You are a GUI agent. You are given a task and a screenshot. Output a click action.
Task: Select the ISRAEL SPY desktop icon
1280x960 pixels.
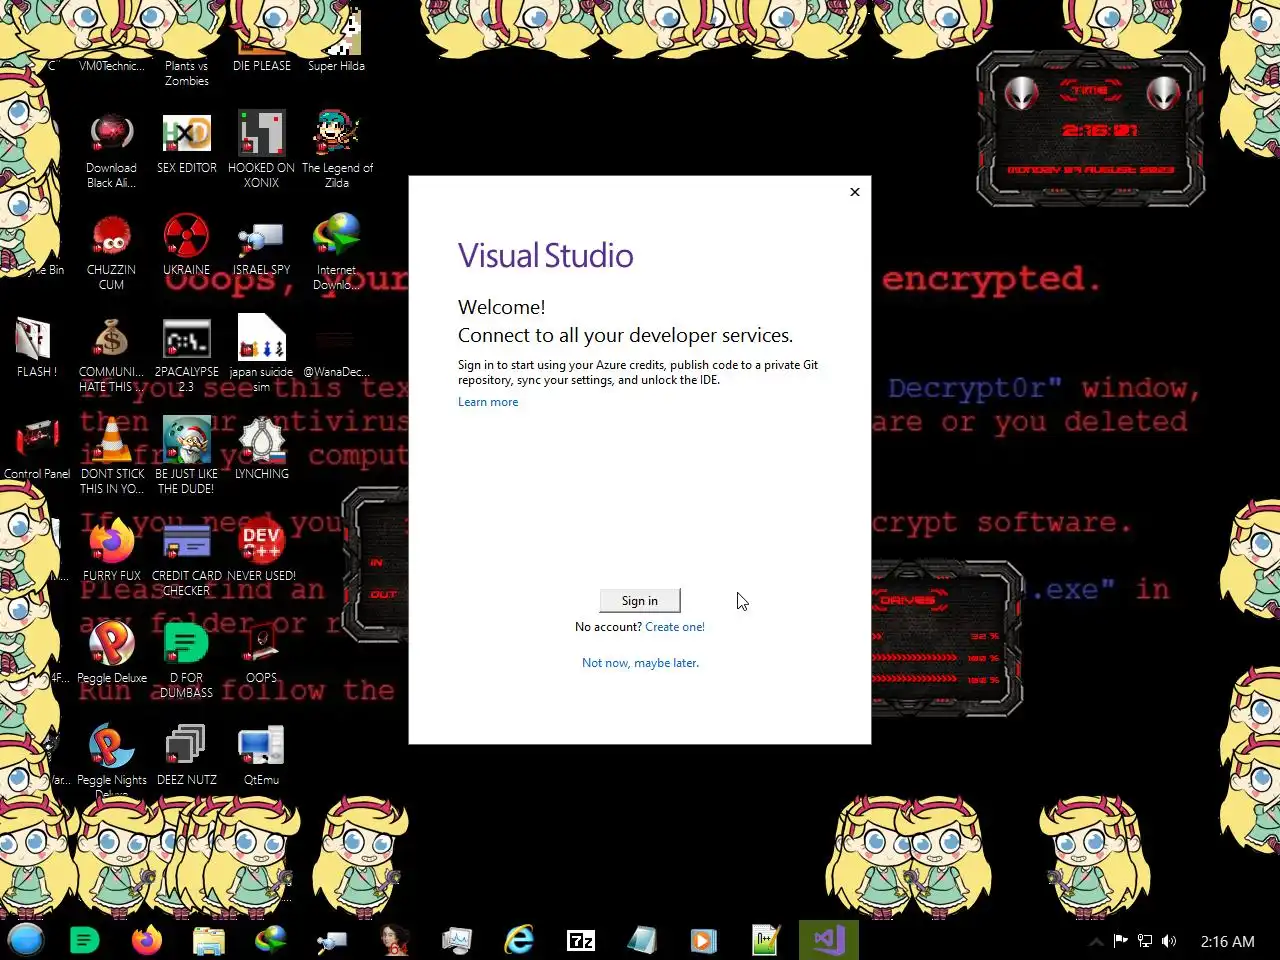click(262, 245)
